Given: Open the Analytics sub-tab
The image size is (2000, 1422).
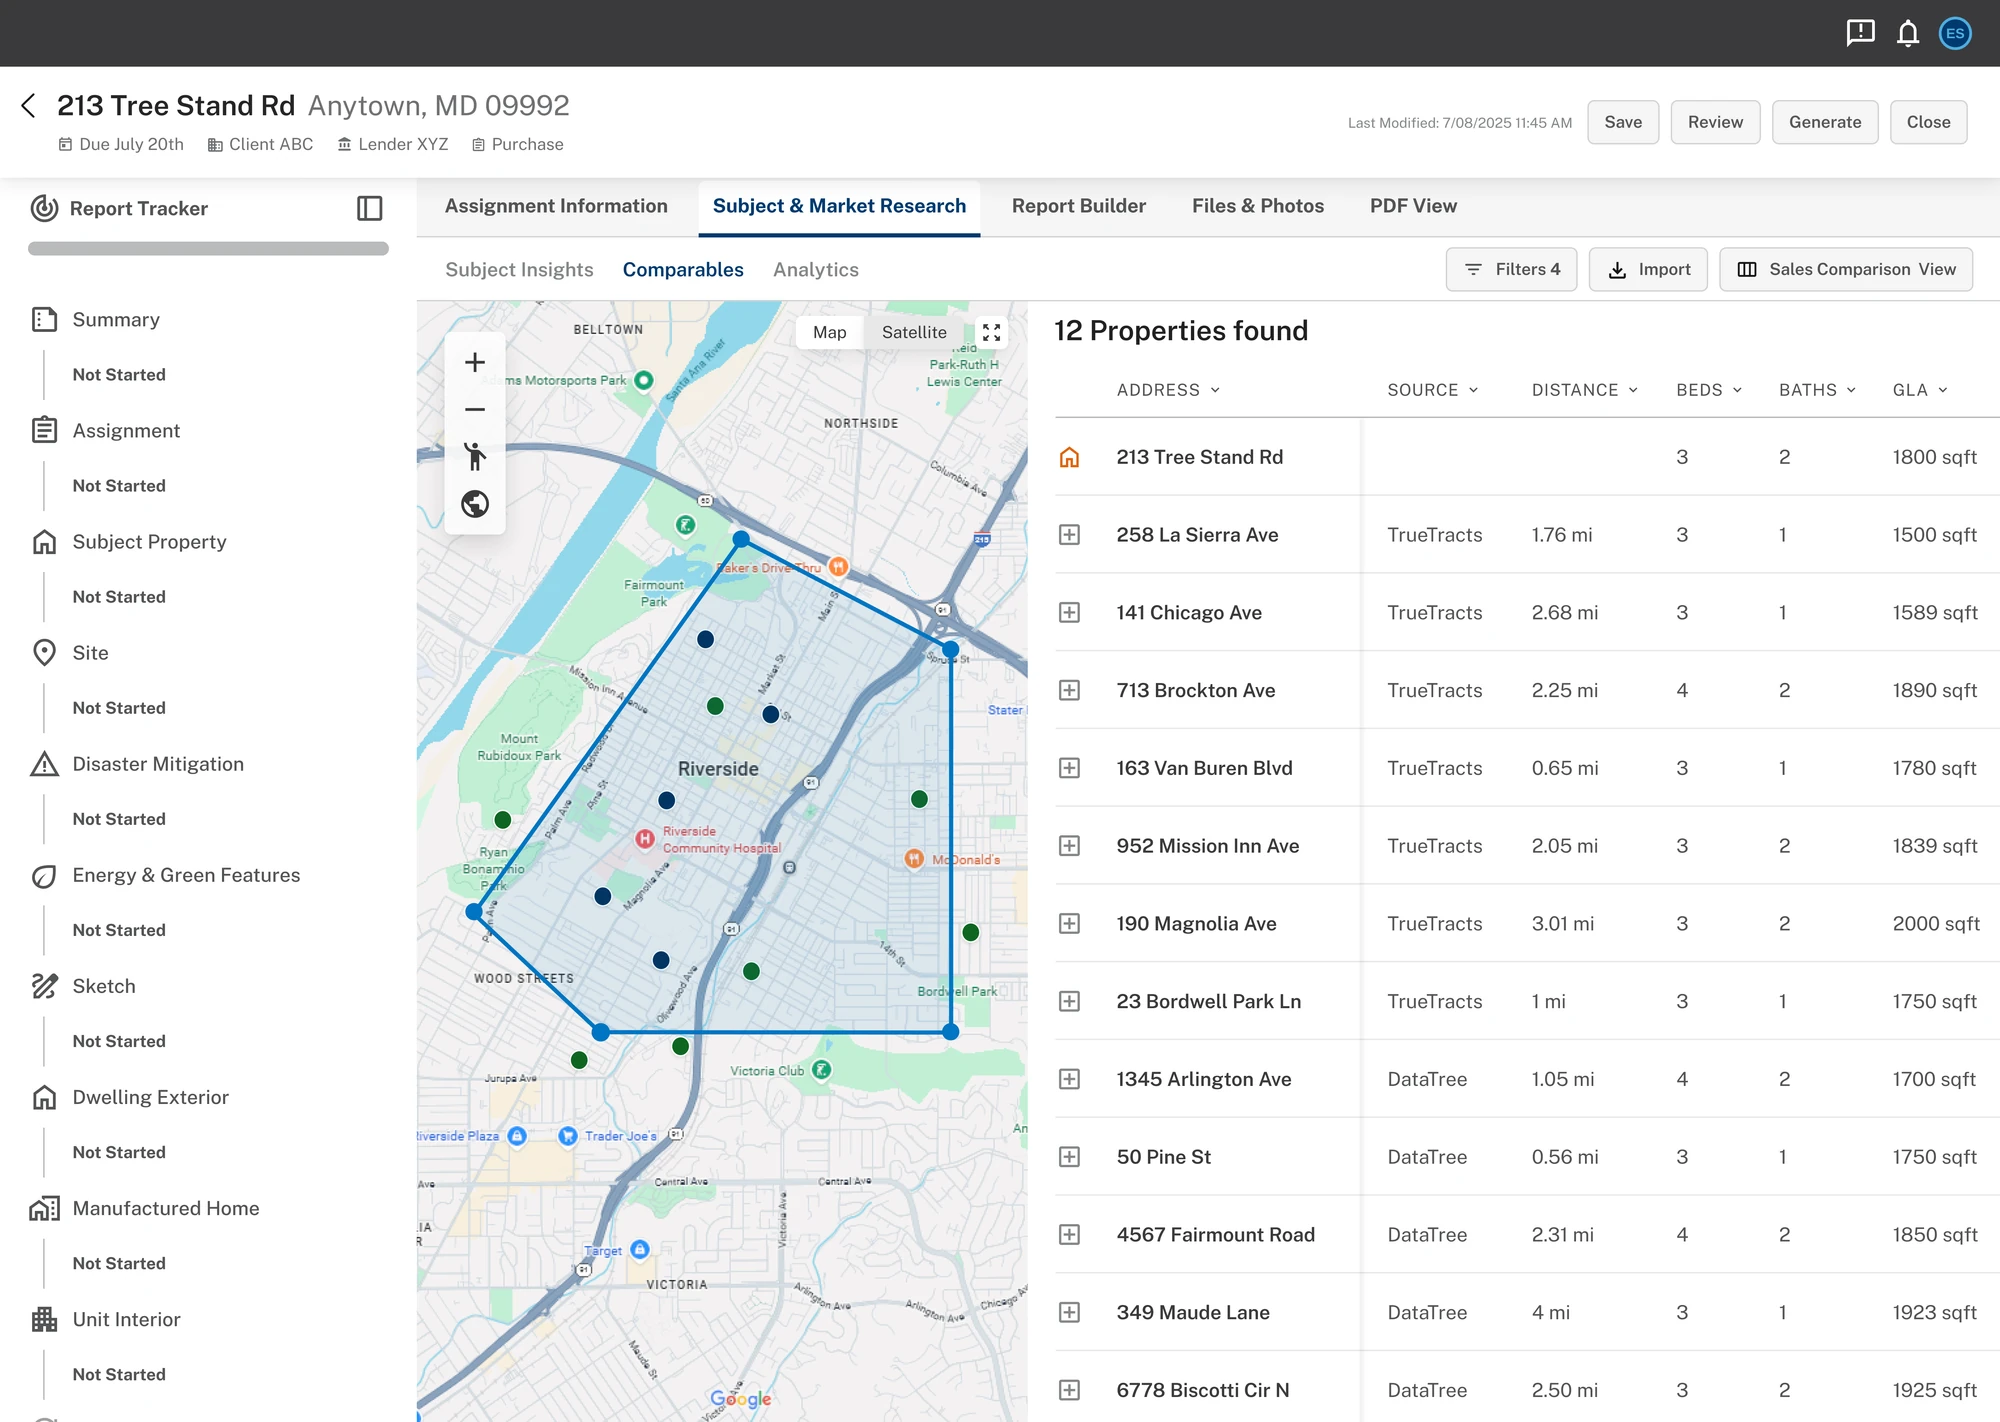Looking at the screenshot, I should point(815,269).
